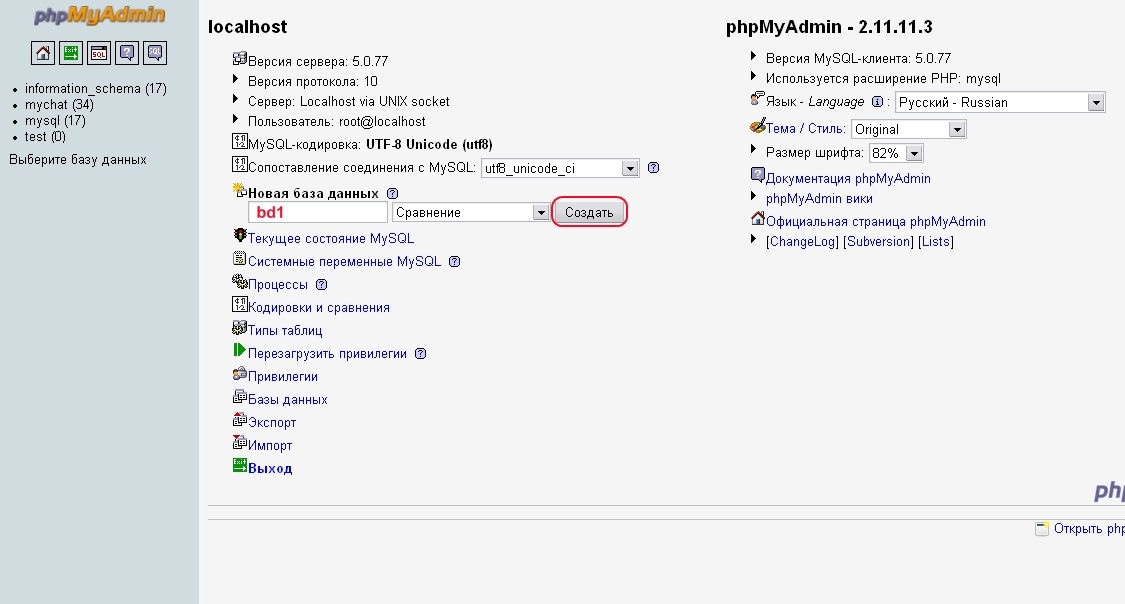Click the Версия сервера: 5.0.77 text

click(318, 62)
